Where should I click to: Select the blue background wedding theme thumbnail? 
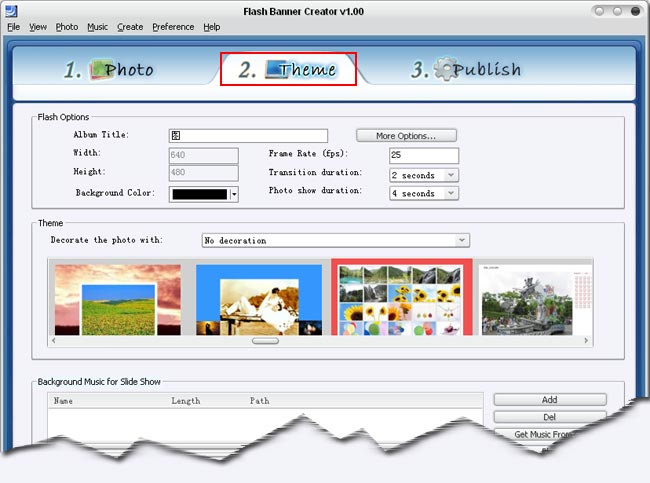pyautogui.click(x=259, y=299)
